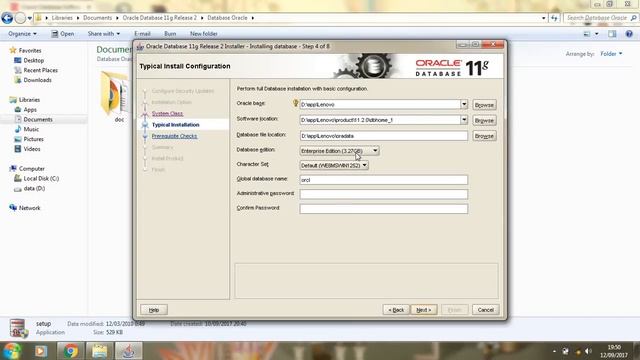Select Recent Places in navigation pane
The width and height of the screenshot is (640, 360).
pyautogui.click(x=40, y=70)
